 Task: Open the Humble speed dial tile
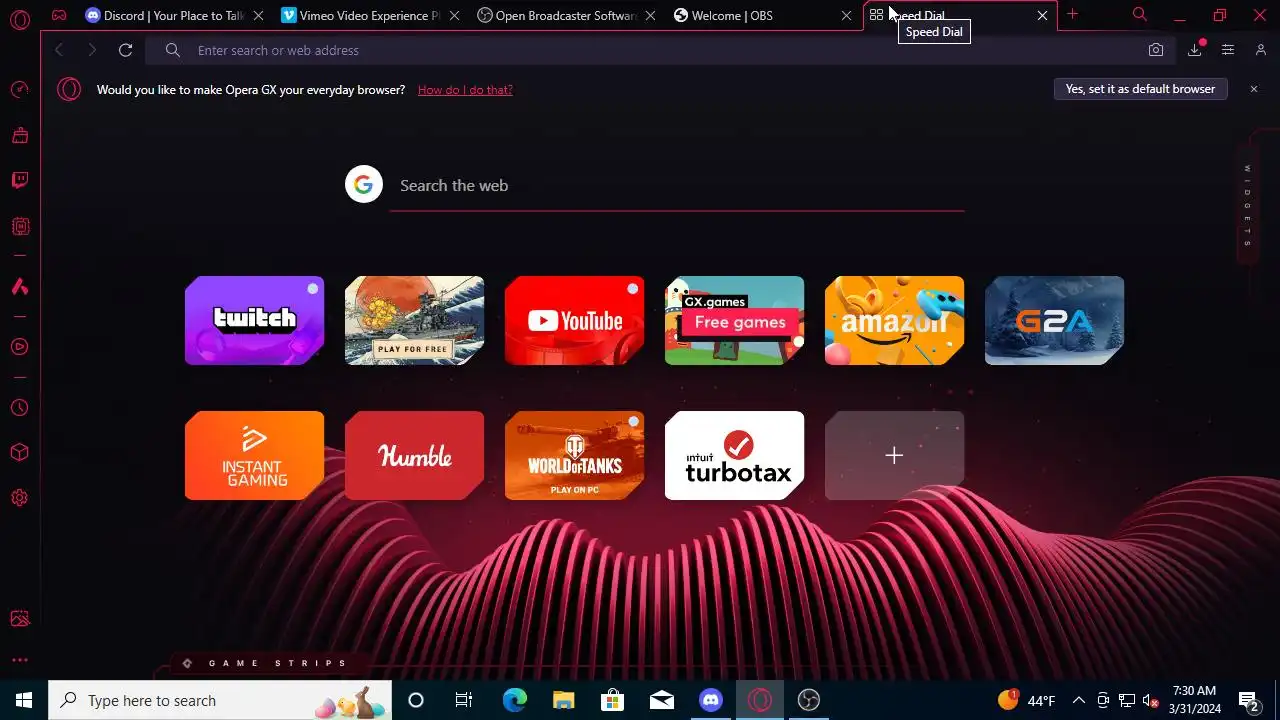pyautogui.click(x=414, y=455)
